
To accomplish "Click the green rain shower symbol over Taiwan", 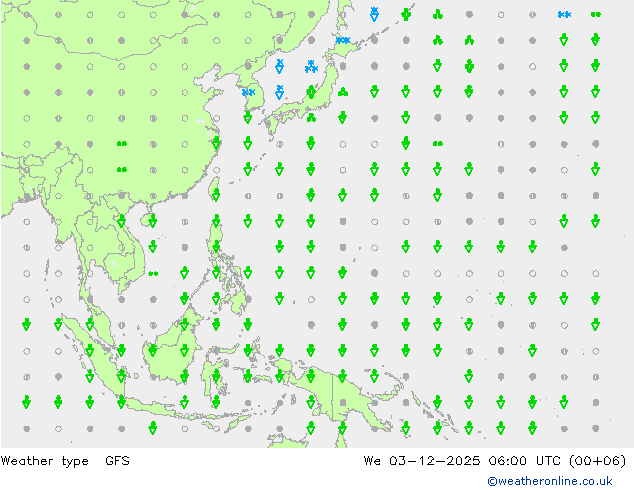I will point(216,196).
